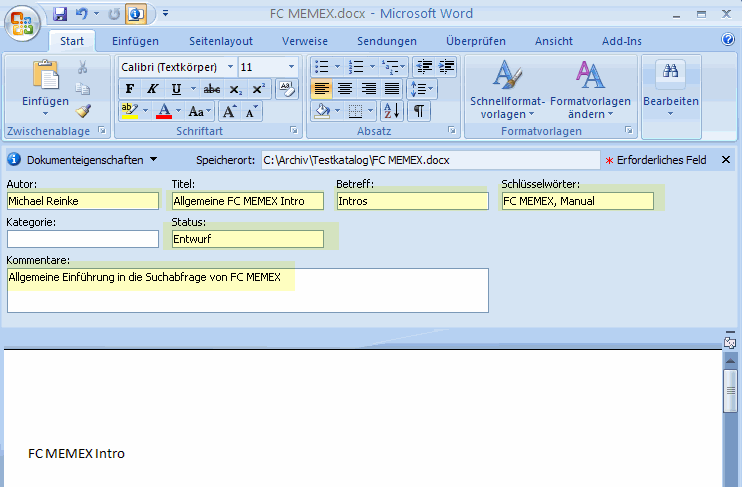Shrink the font size

click(x=251, y=111)
